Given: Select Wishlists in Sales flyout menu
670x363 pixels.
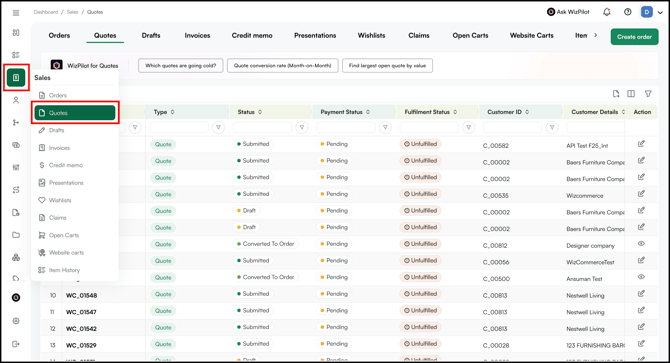Looking at the screenshot, I should point(75,200).
